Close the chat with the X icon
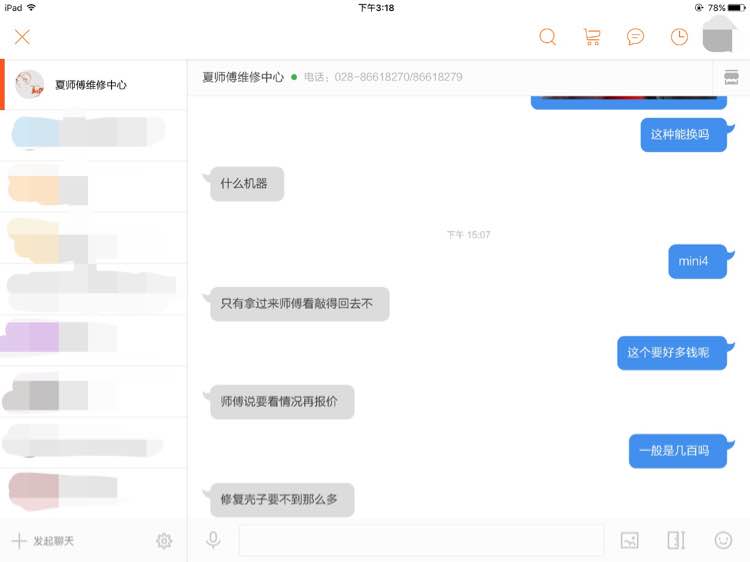 point(22,37)
